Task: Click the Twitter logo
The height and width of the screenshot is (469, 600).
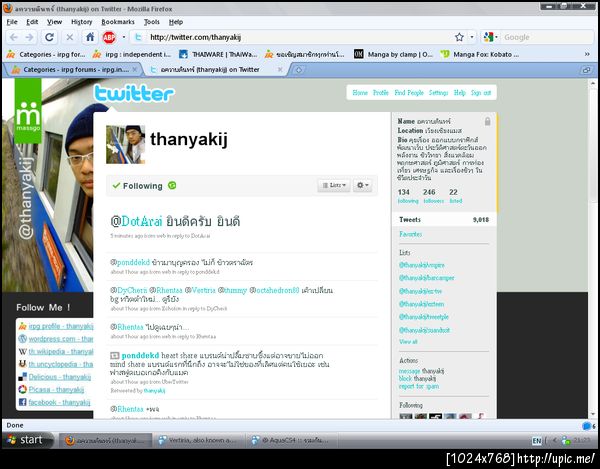Action: (x=134, y=94)
